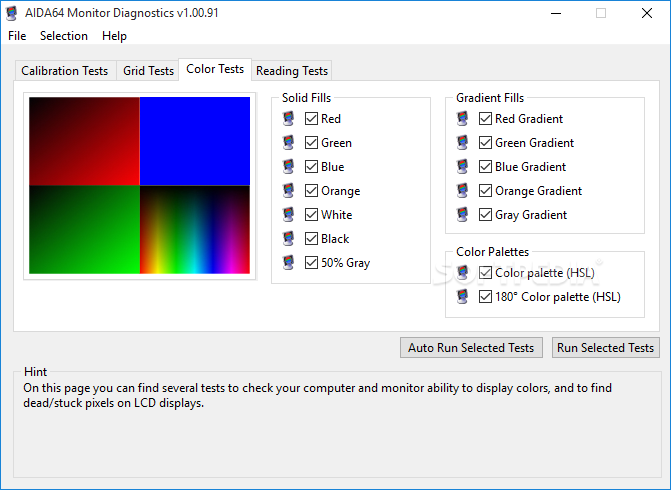Click the monitor icon beside Orange Gradient

[x=463, y=190]
